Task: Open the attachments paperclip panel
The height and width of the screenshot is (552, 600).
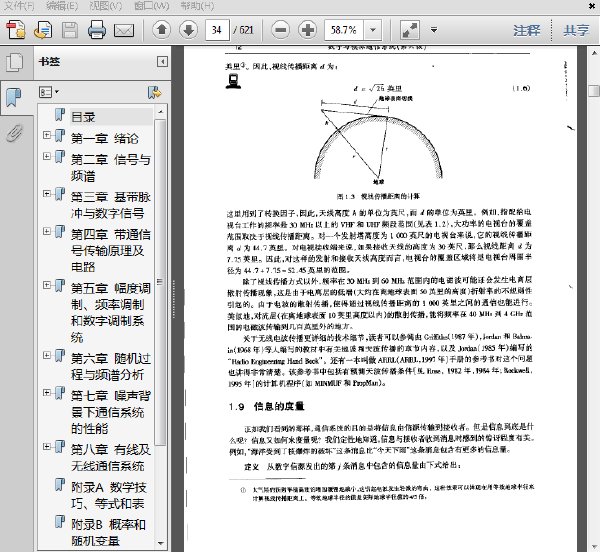Action: [x=14, y=133]
